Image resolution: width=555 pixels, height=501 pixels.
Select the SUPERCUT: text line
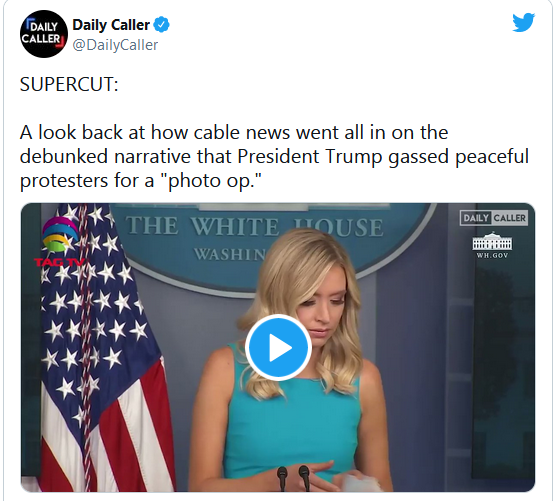(x=69, y=85)
